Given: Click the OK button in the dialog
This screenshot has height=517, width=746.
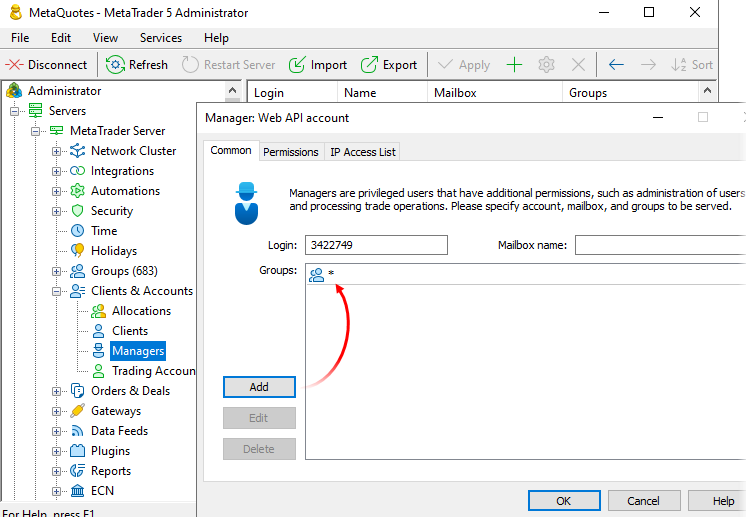Looking at the screenshot, I should click(564, 501).
